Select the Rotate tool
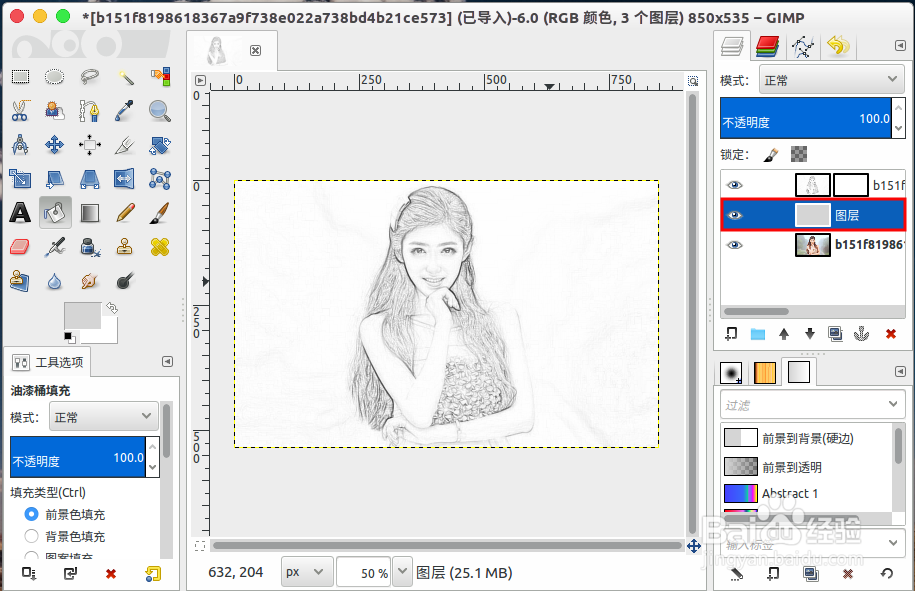The width and height of the screenshot is (915, 591). (x=160, y=145)
